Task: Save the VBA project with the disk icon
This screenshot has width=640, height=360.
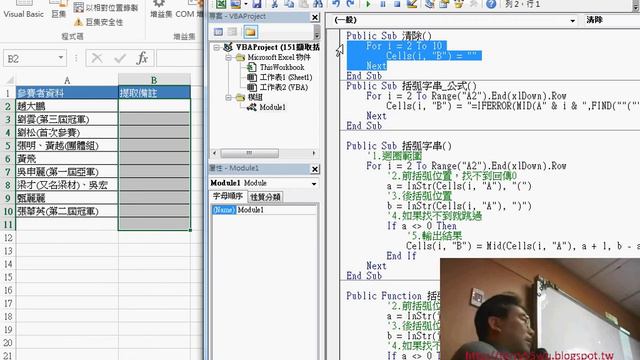Action: 257,4
